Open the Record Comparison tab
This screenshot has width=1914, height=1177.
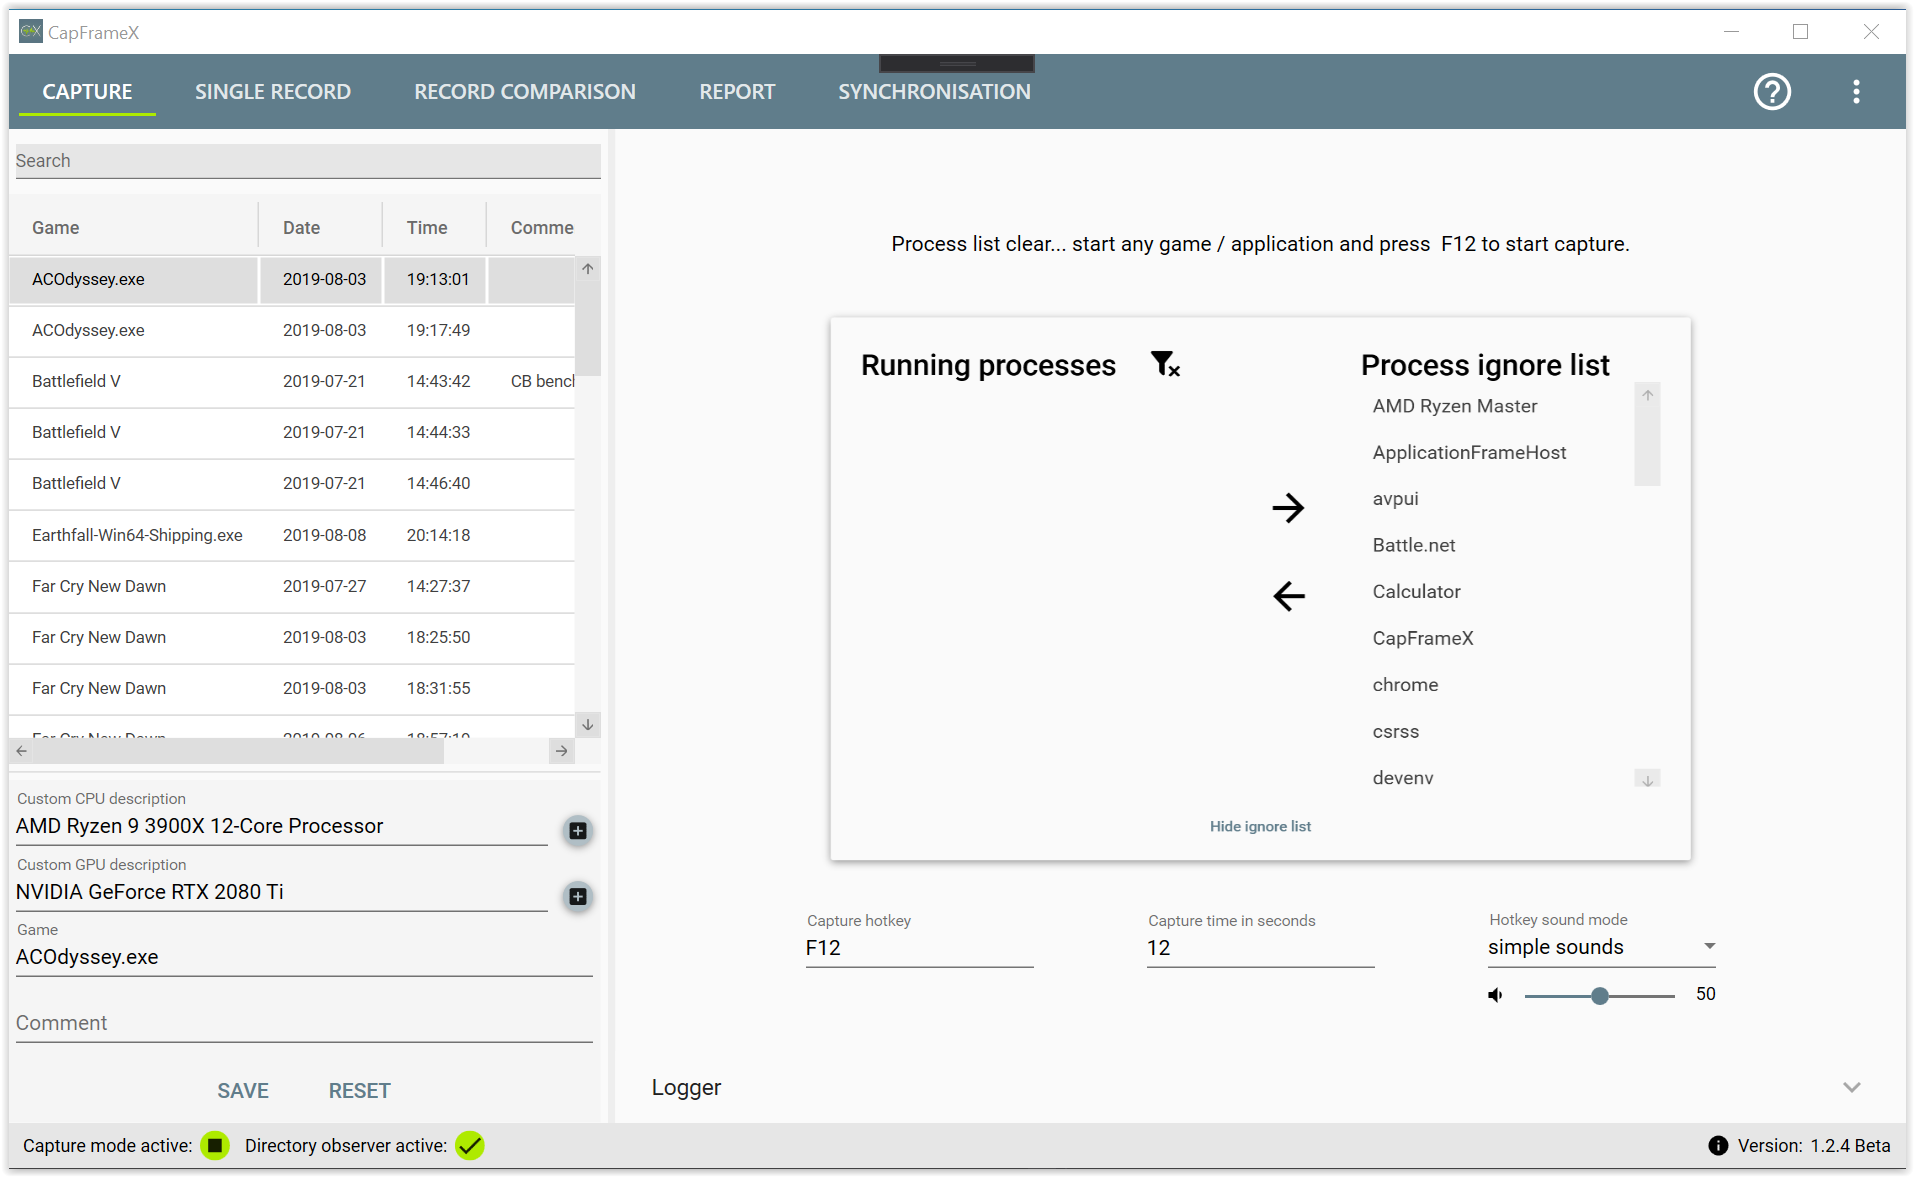point(525,92)
